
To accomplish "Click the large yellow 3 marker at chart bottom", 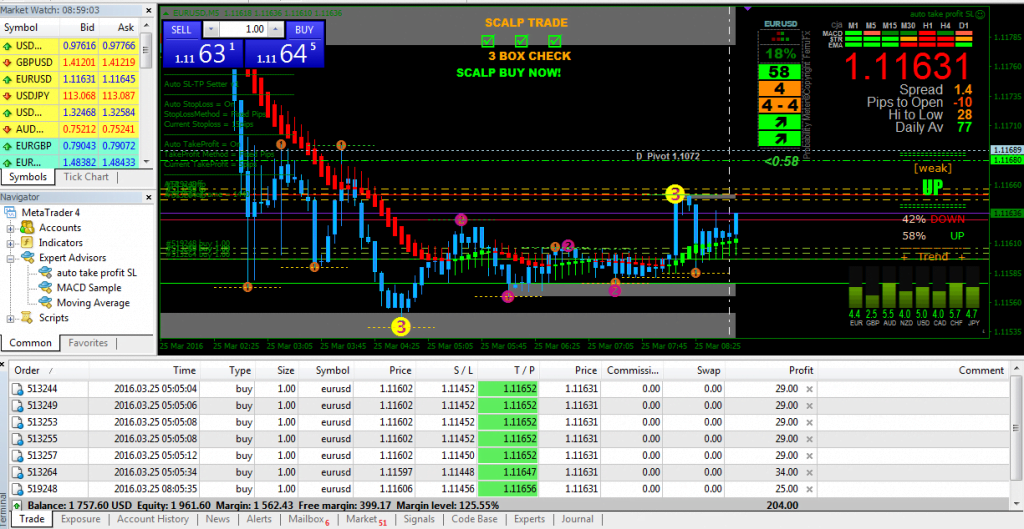I will coord(400,326).
